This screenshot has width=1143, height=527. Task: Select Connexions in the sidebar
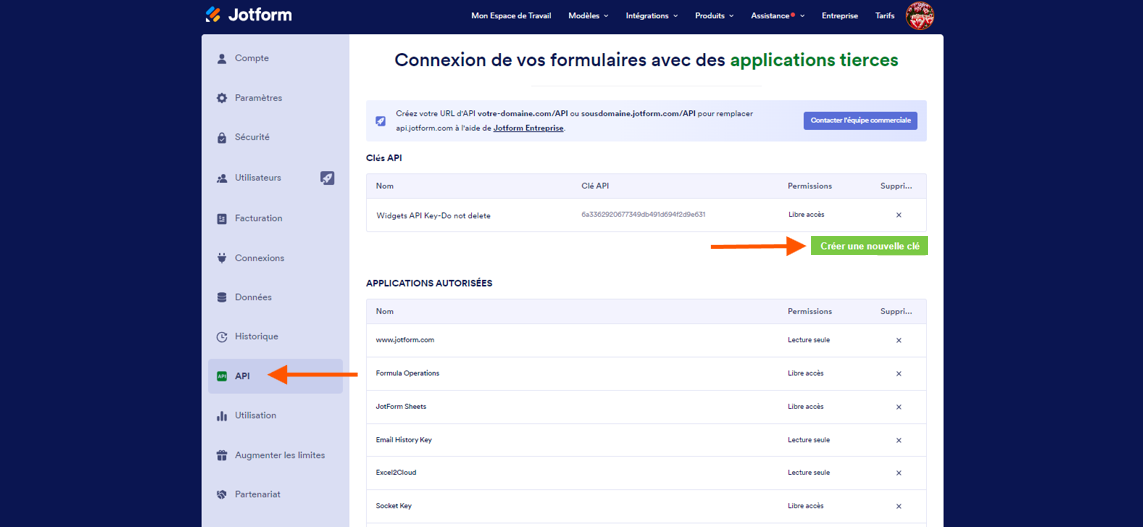point(276,258)
